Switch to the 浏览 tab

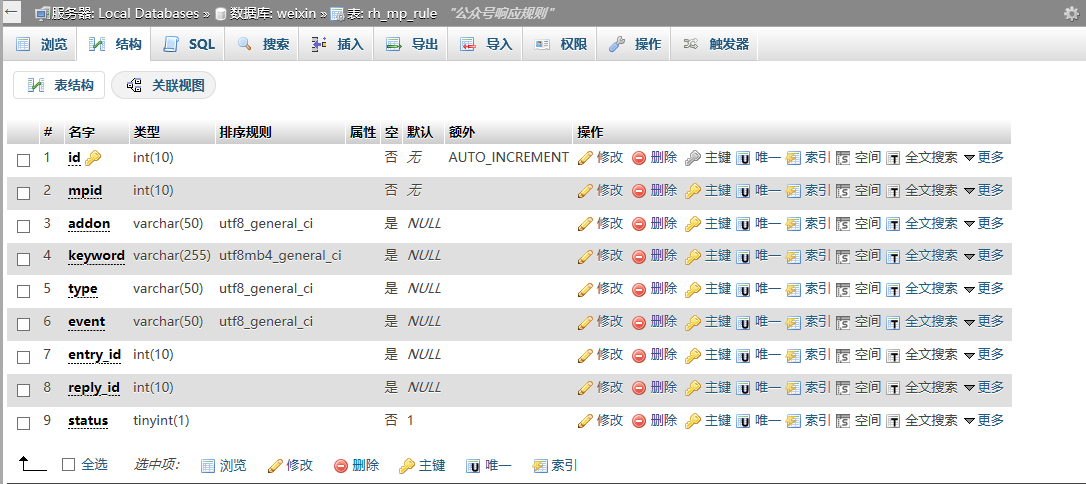click(41, 44)
